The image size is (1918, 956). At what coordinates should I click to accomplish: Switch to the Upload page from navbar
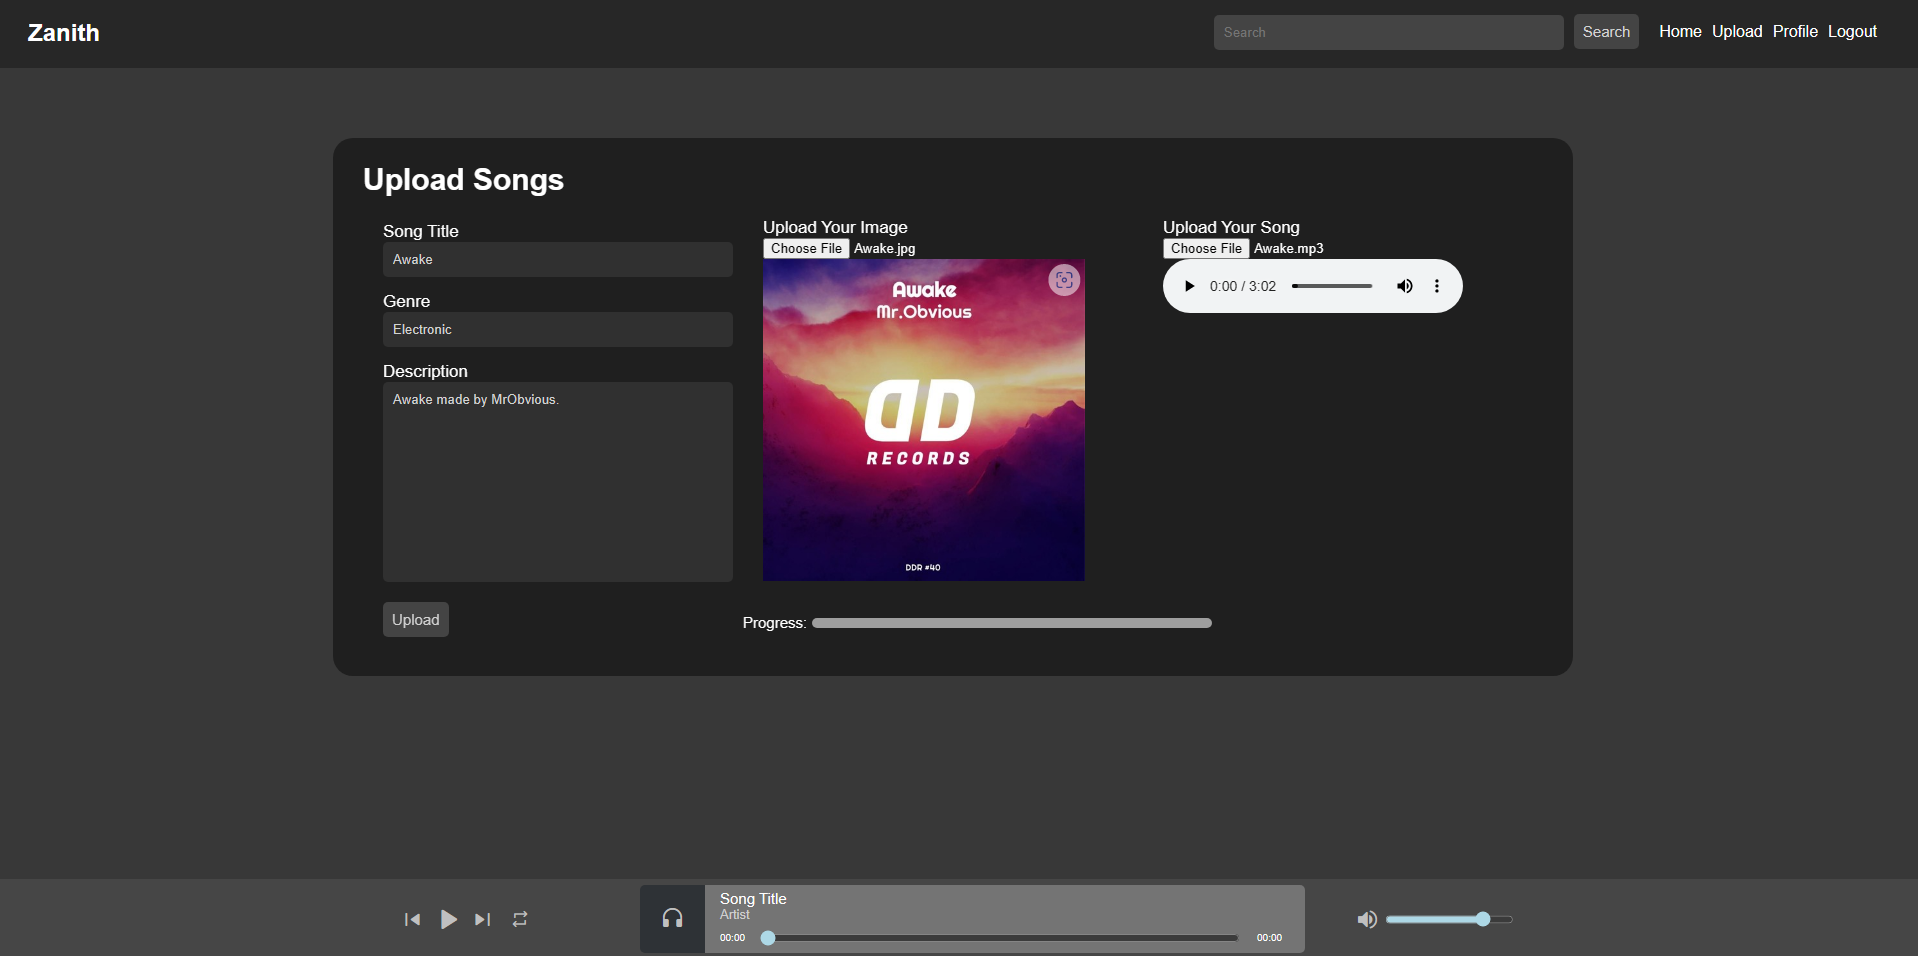(1737, 31)
